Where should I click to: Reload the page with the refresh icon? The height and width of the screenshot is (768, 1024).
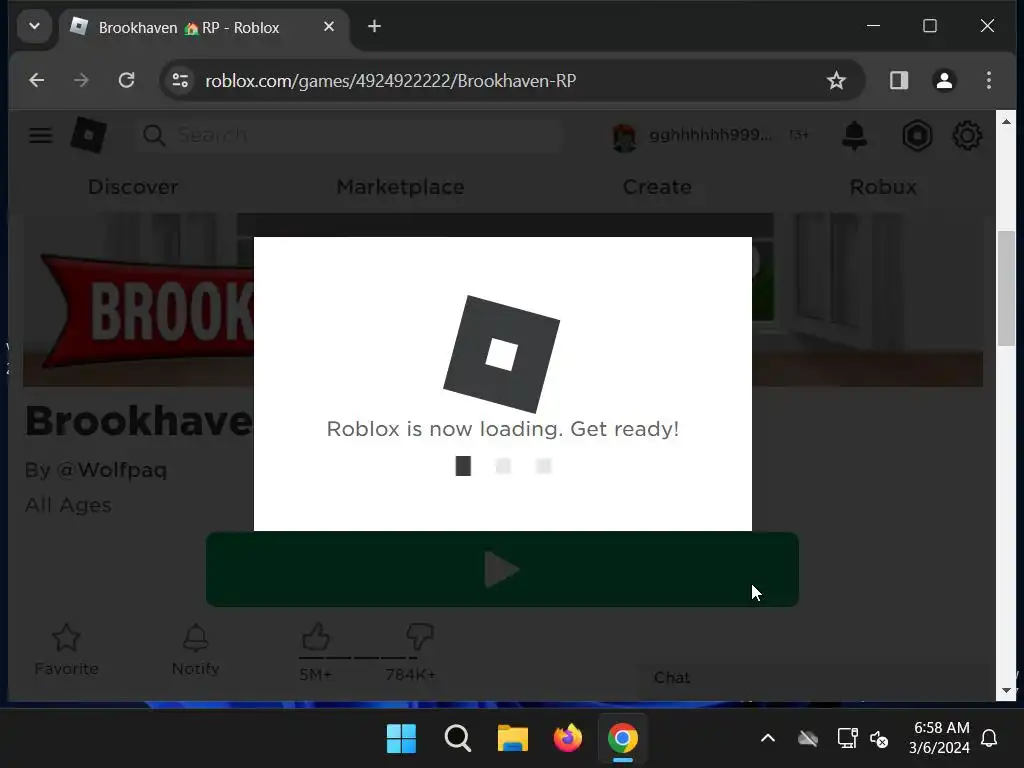coord(126,80)
